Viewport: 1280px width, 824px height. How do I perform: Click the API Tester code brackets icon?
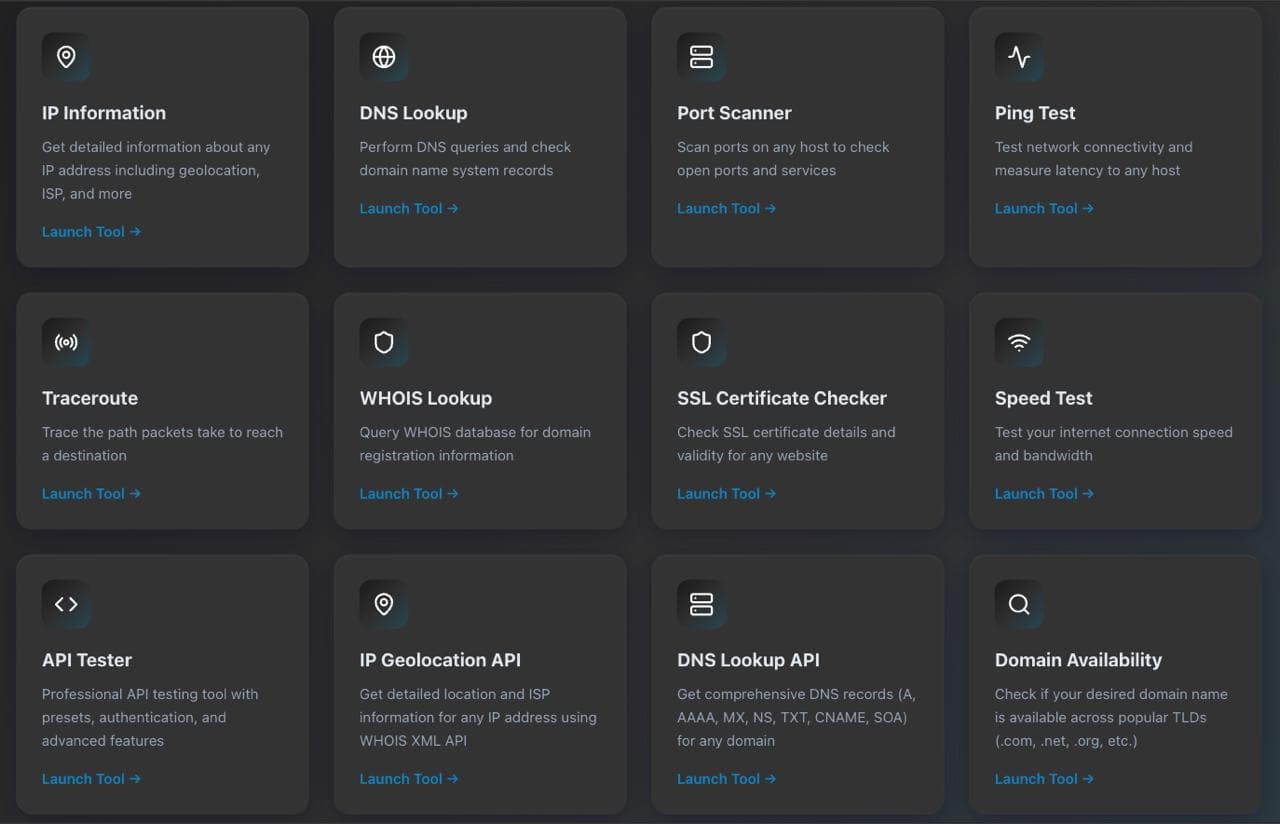(x=65, y=604)
